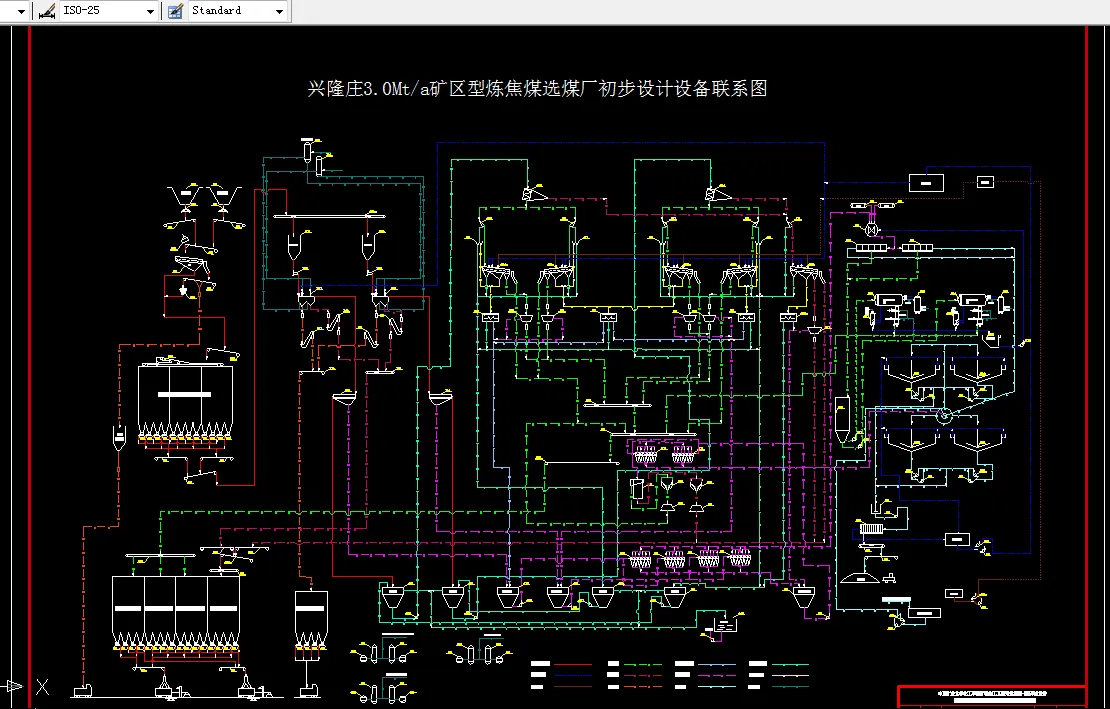Viewport: 1110px width, 709px height.
Task: Select the drawing title text 兴隆庄3.0Mt/a矿区型炼焦煤选煤厂初步设计设备联系图
Action: 538,88
